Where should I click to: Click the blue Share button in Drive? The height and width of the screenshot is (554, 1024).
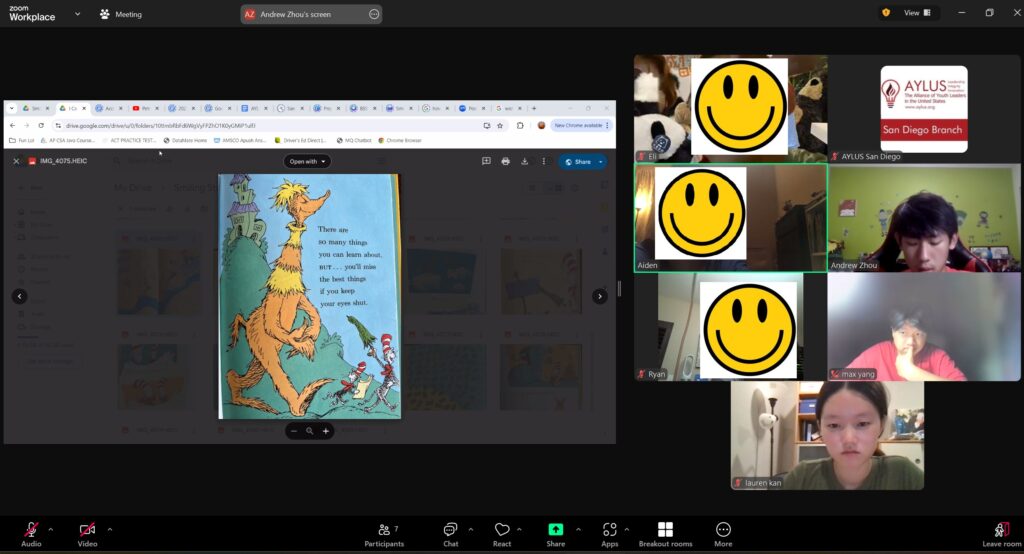coord(577,162)
